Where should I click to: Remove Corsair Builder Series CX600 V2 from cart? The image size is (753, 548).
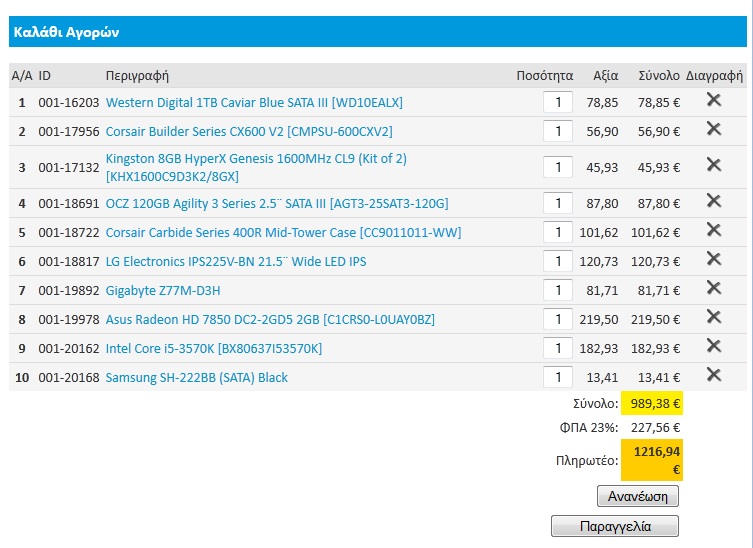click(x=714, y=129)
